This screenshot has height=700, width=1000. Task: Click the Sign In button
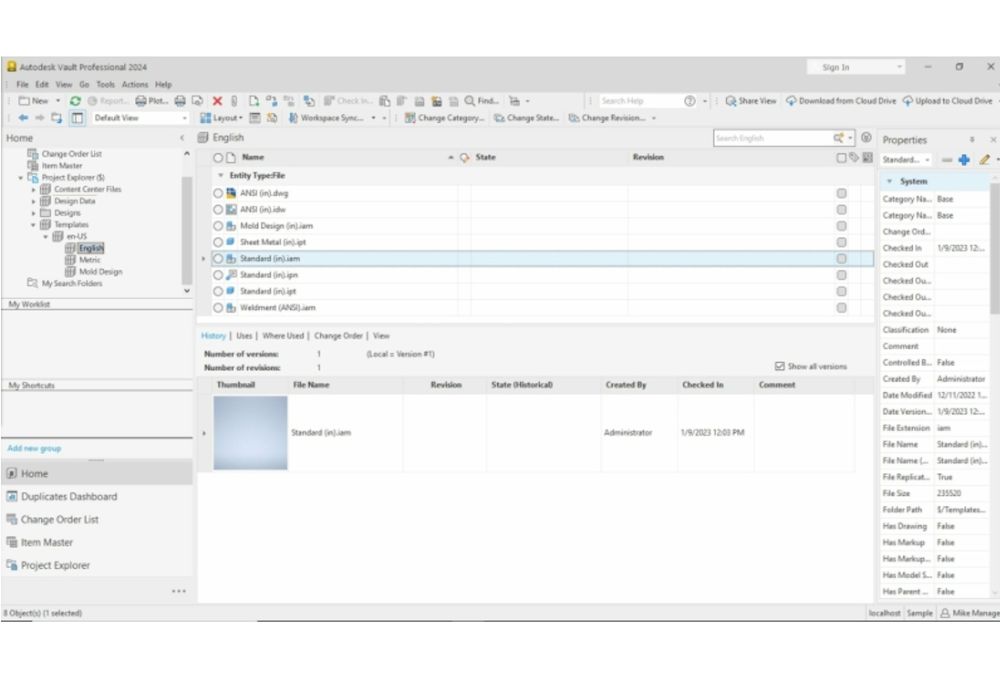pos(833,65)
